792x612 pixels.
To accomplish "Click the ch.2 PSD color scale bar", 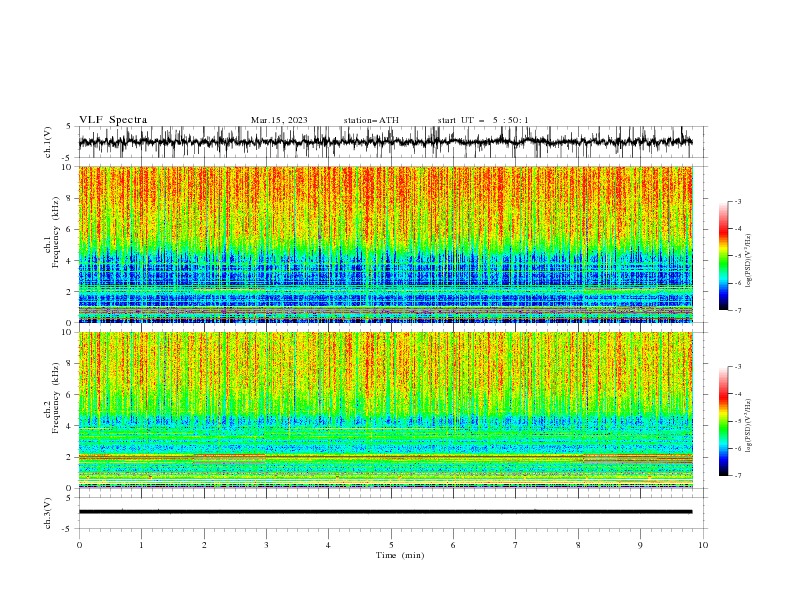I will (724, 421).
